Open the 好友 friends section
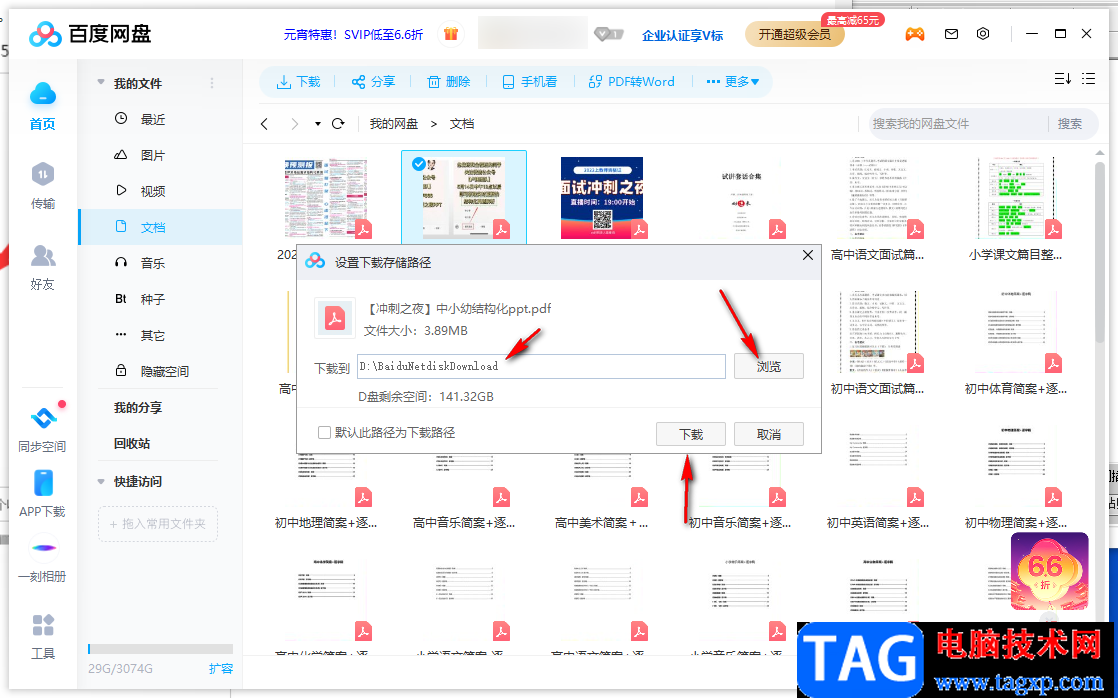Screen dimensions: 1118x698 click(43, 256)
